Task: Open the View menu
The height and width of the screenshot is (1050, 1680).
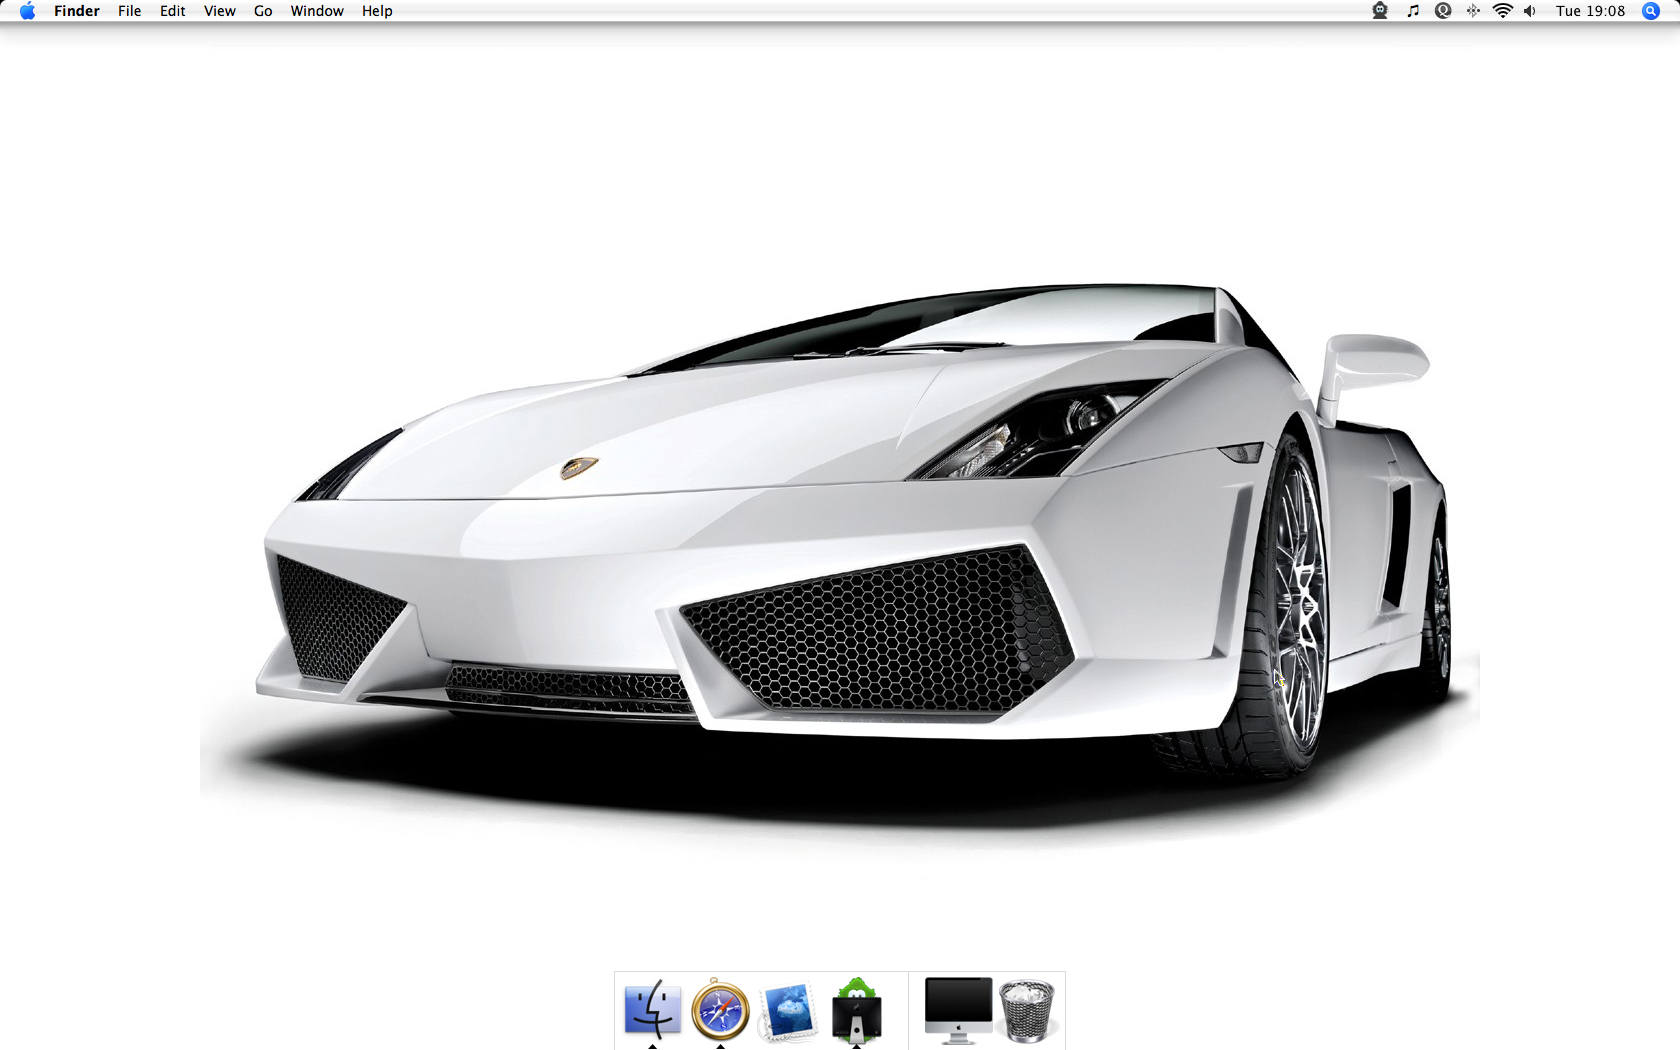Action: (219, 11)
